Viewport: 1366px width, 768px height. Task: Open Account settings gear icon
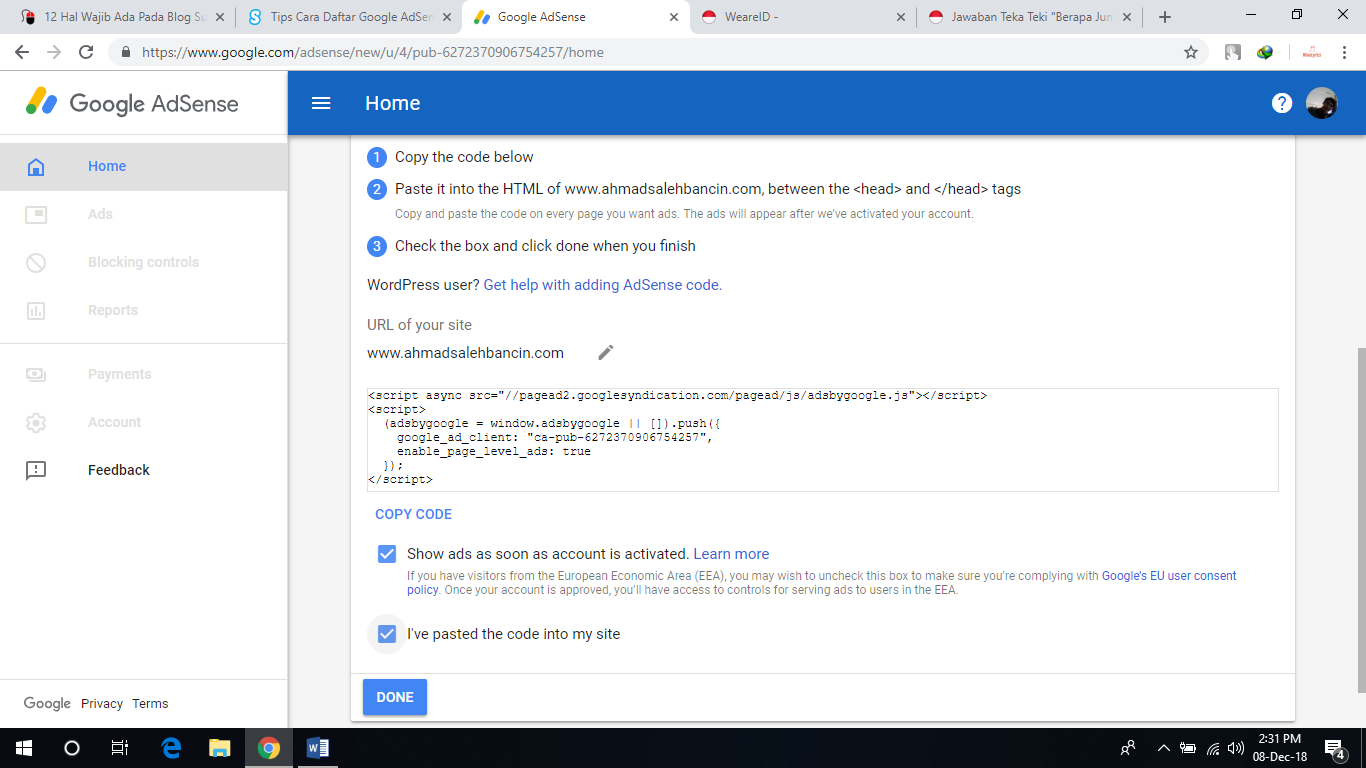click(x=36, y=421)
